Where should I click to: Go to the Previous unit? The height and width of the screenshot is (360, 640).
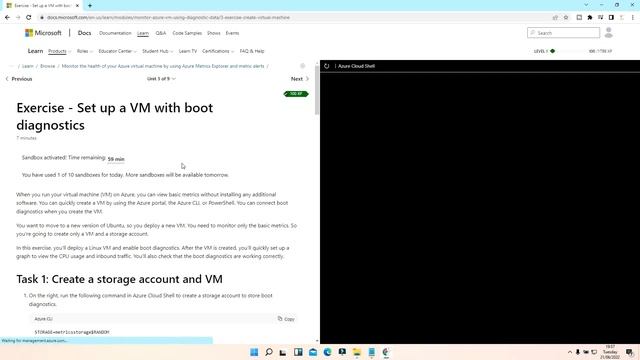(19, 79)
